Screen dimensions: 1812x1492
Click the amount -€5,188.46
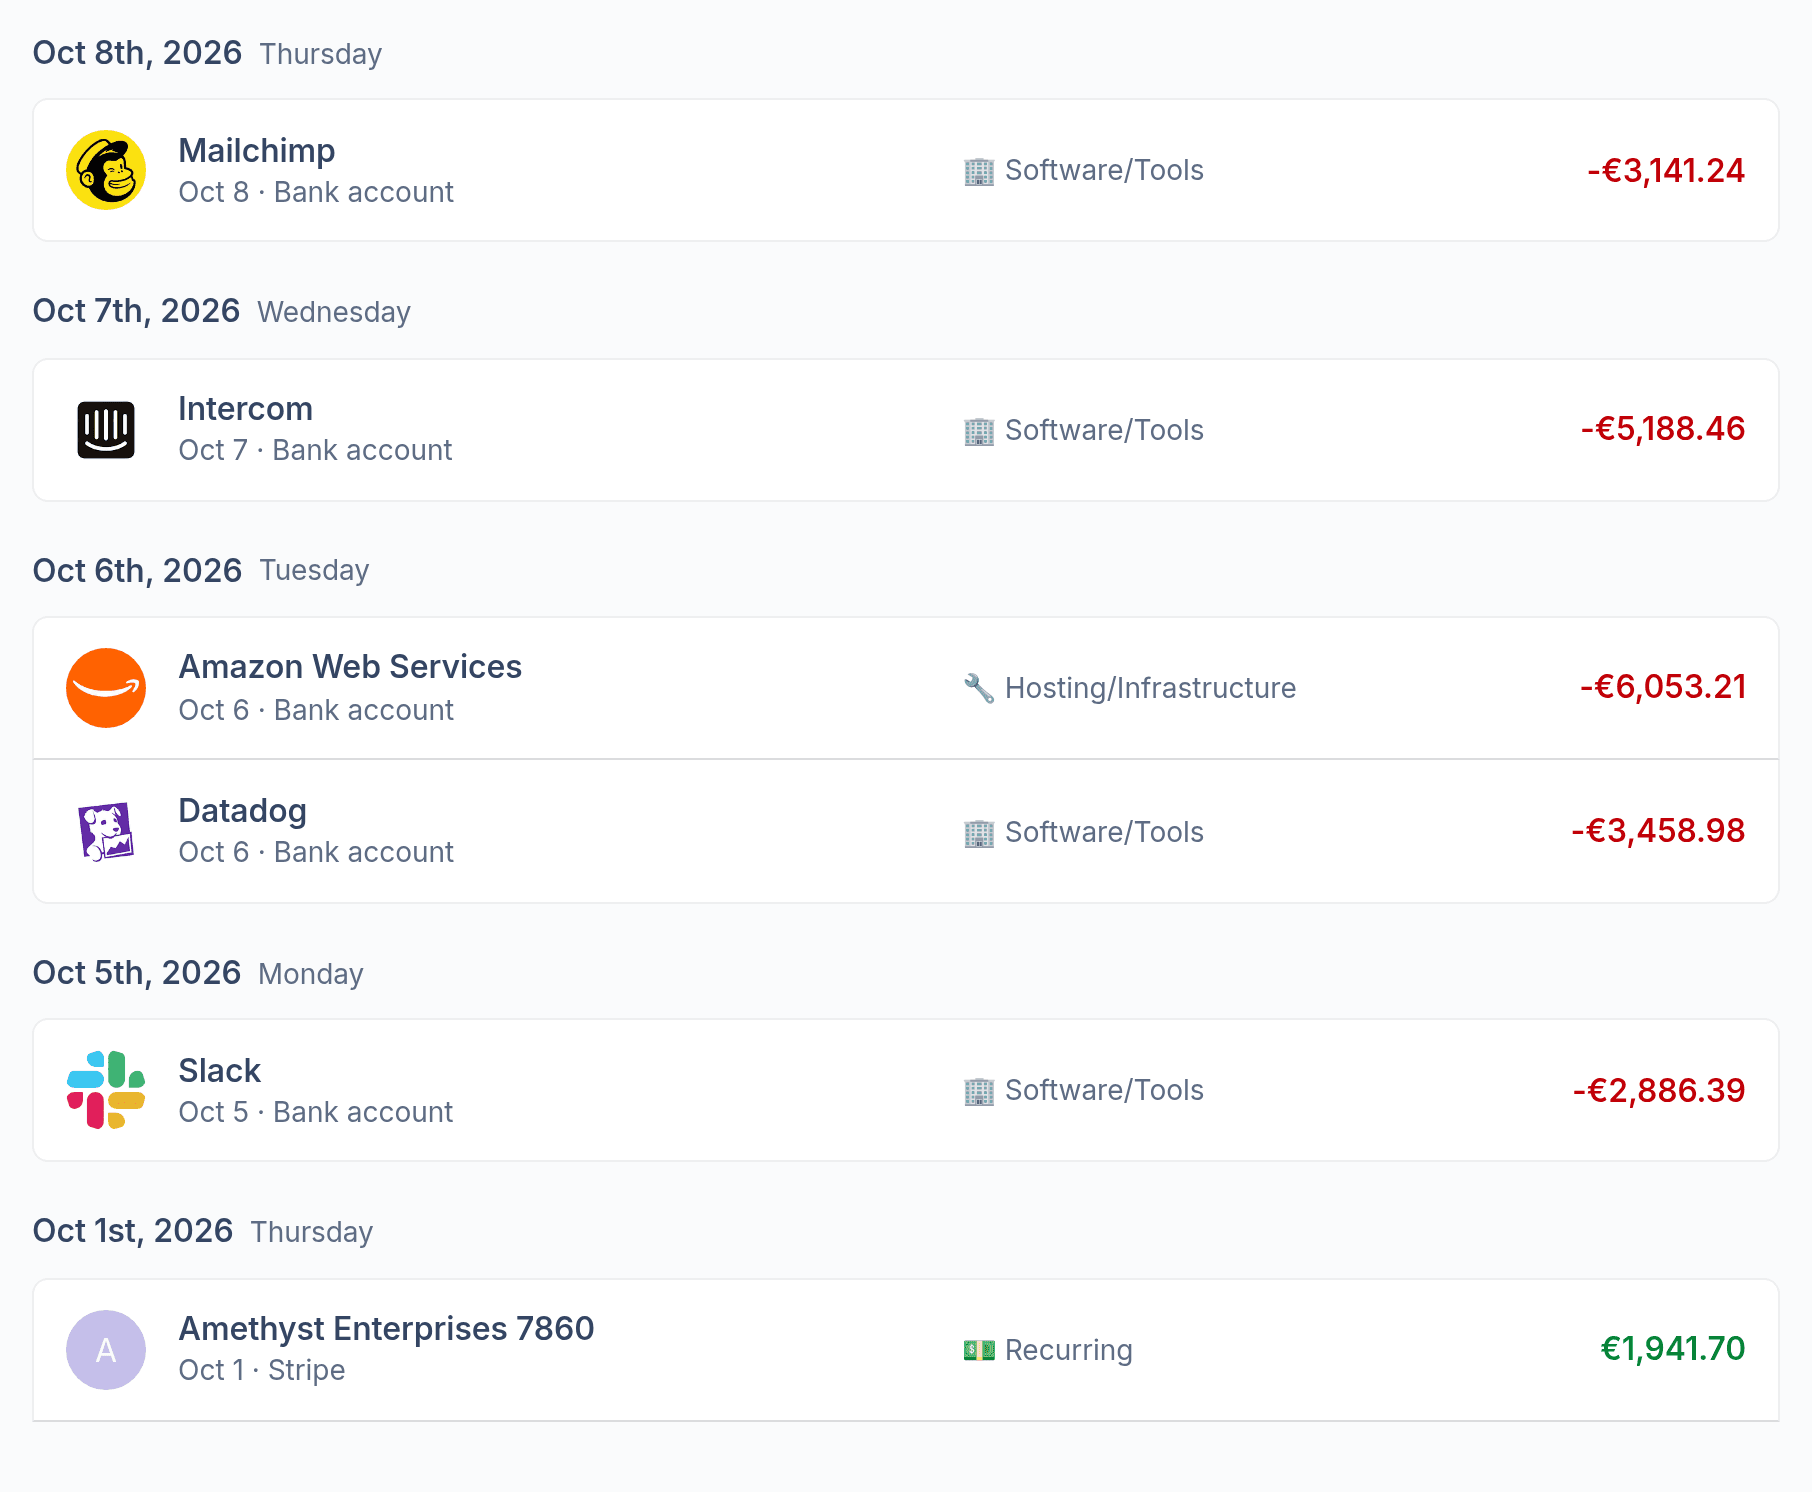point(1663,429)
